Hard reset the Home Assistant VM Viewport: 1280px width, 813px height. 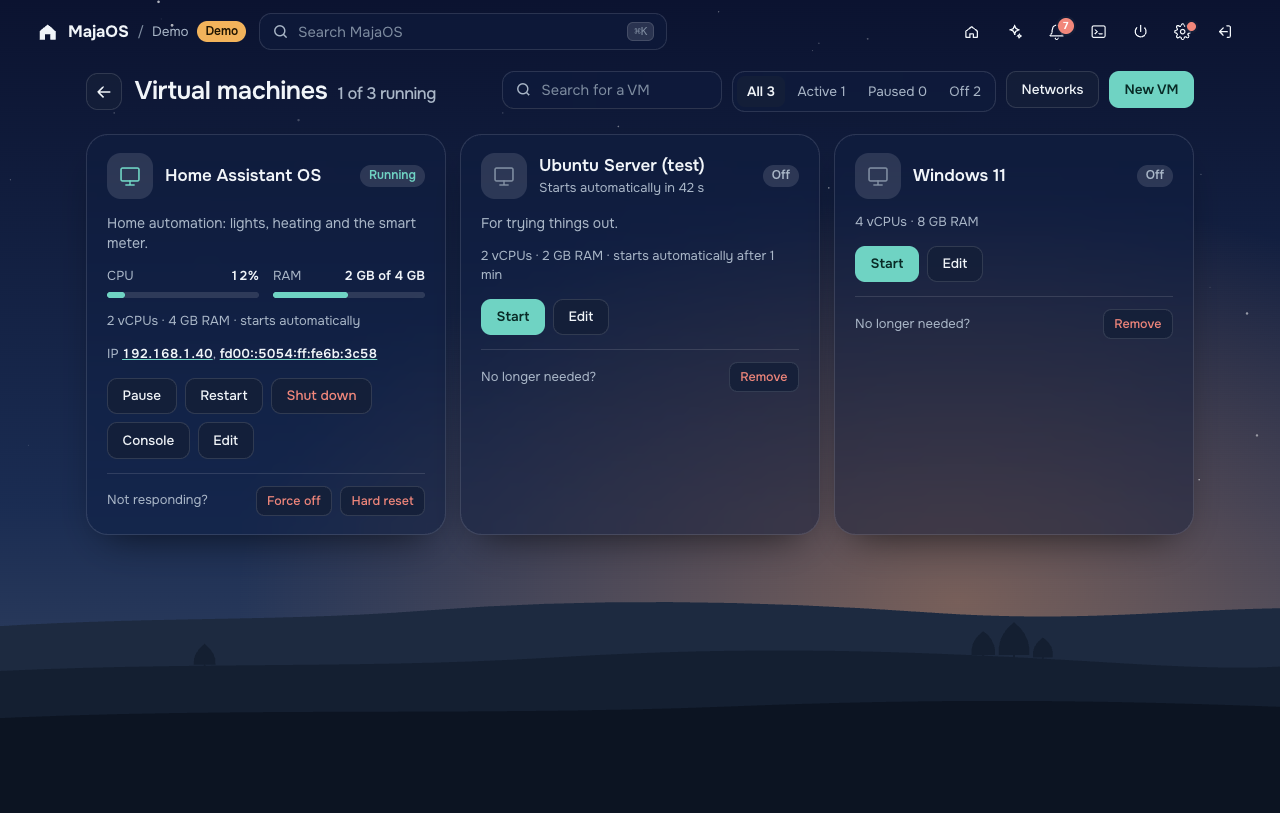(382, 501)
